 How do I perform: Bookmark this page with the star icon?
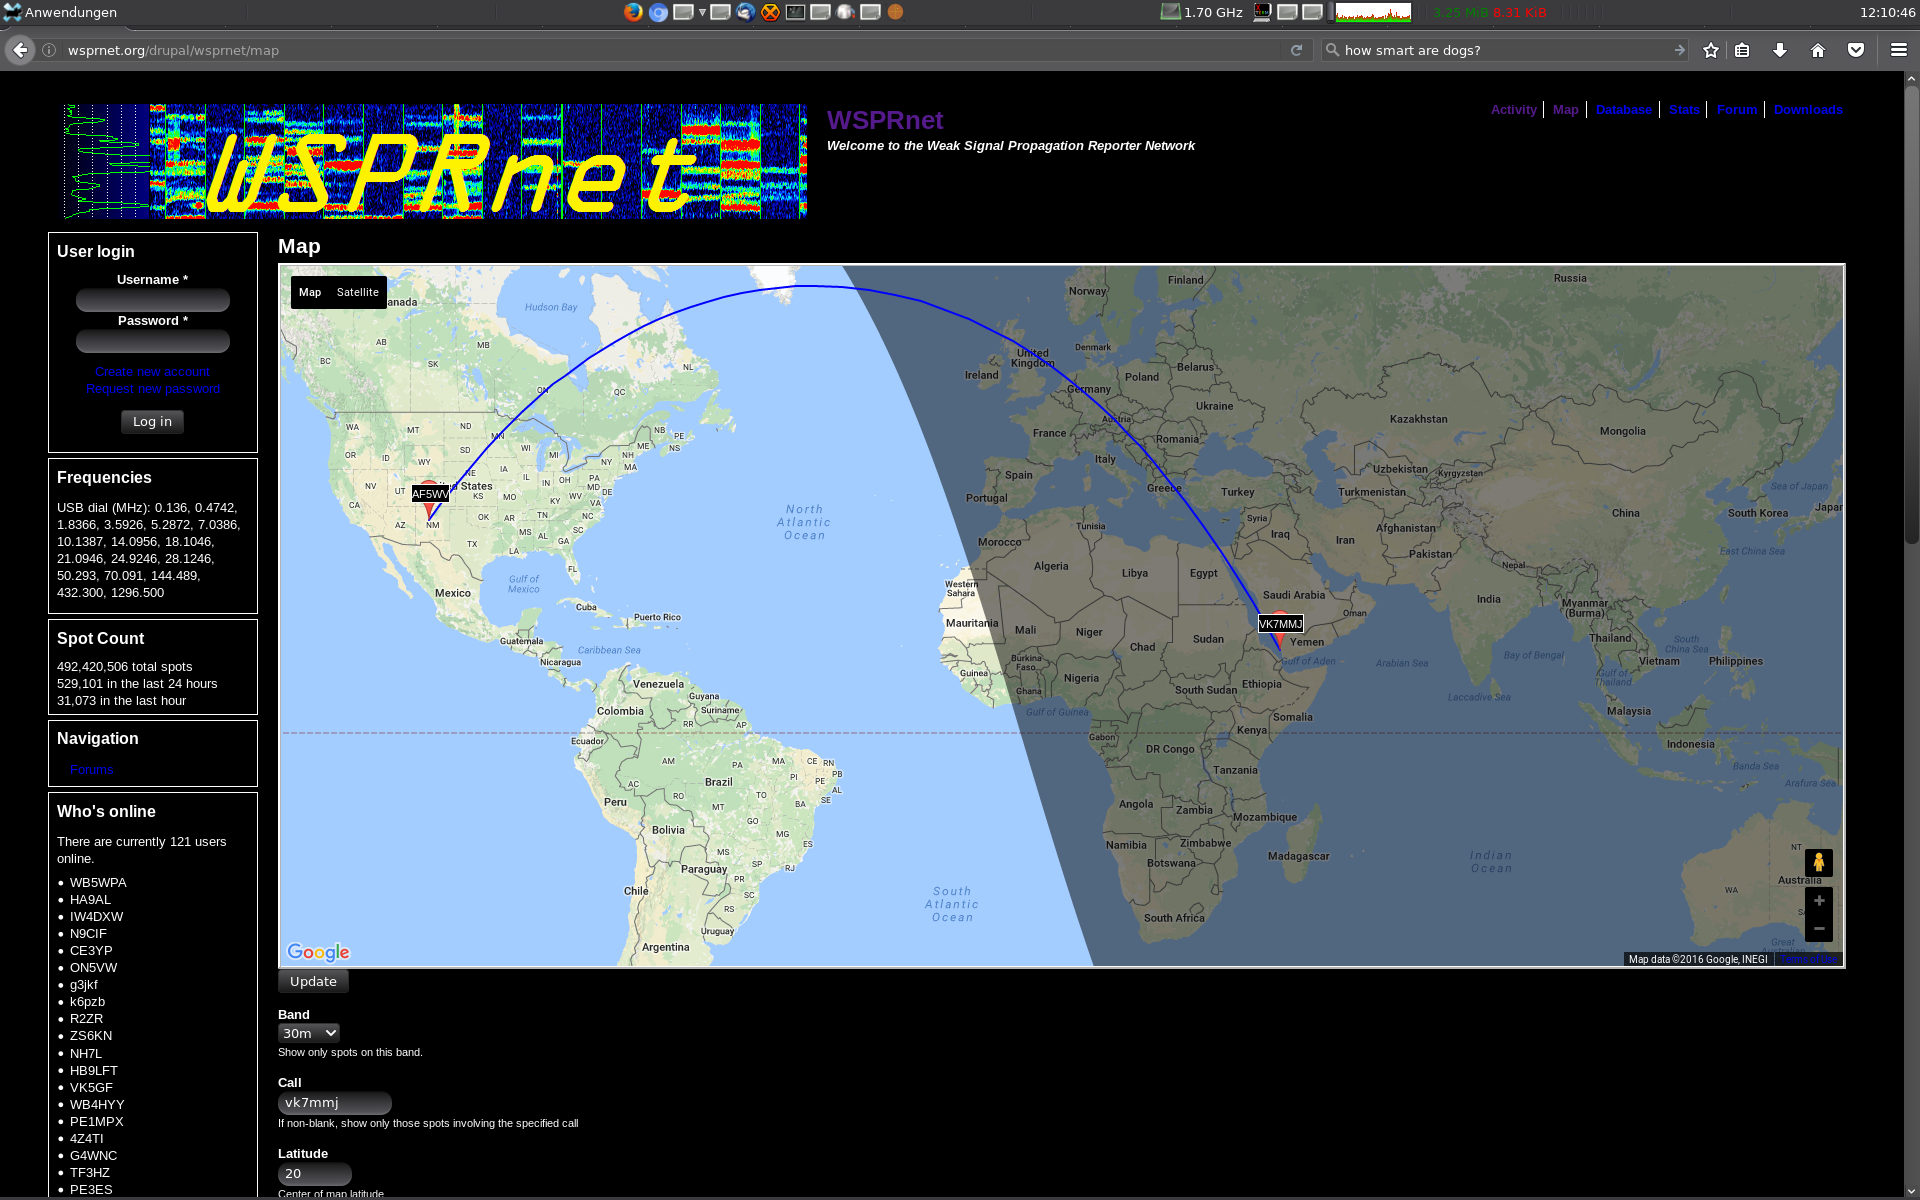[x=1711, y=50]
